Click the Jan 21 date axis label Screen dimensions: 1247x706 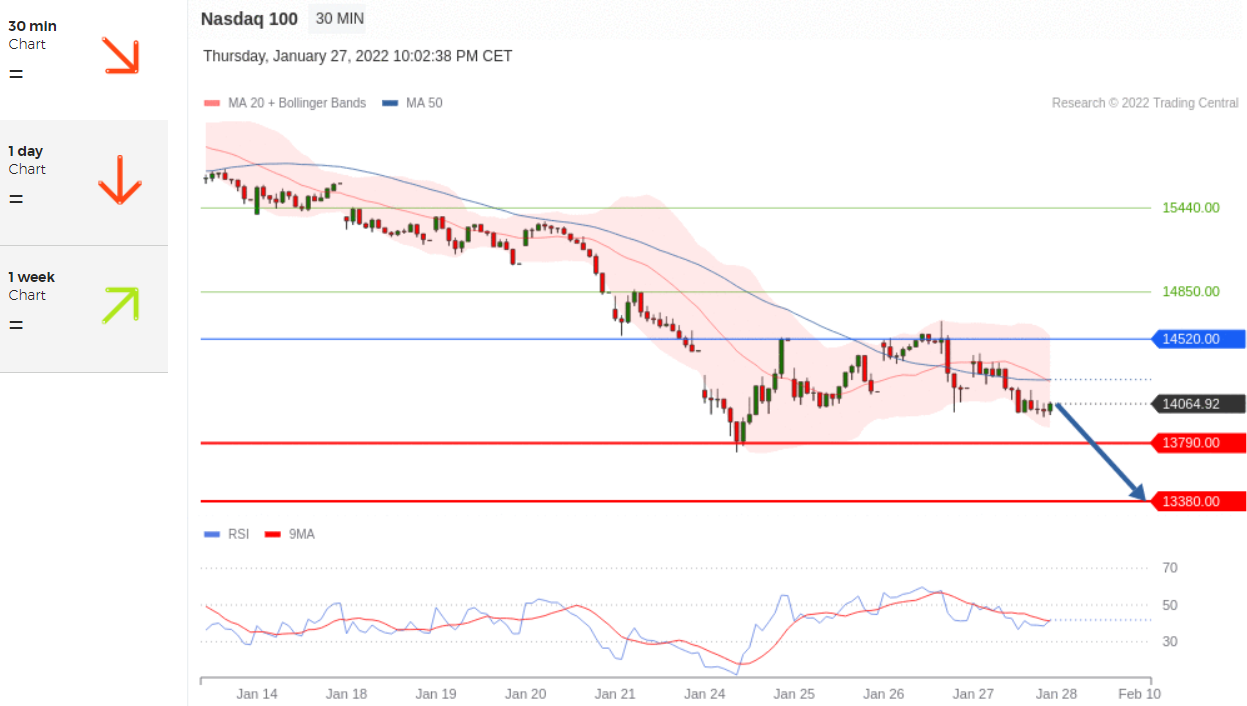pos(615,693)
